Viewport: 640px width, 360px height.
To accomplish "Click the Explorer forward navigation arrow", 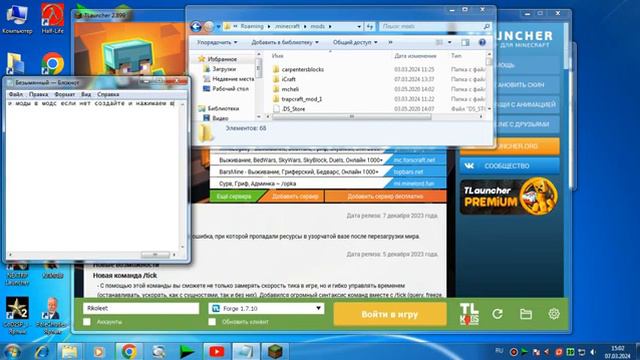I will click(x=209, y=27).
